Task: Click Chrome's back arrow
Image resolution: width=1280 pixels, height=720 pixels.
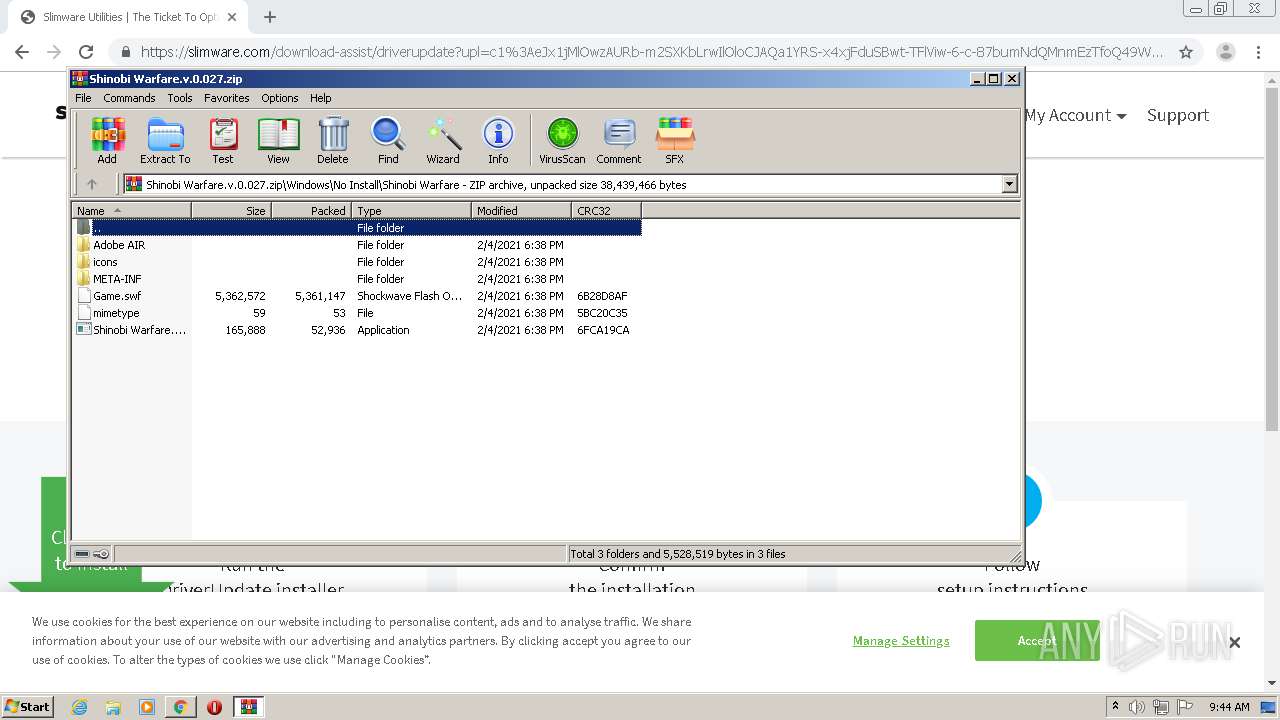Action: pos(22,52)
